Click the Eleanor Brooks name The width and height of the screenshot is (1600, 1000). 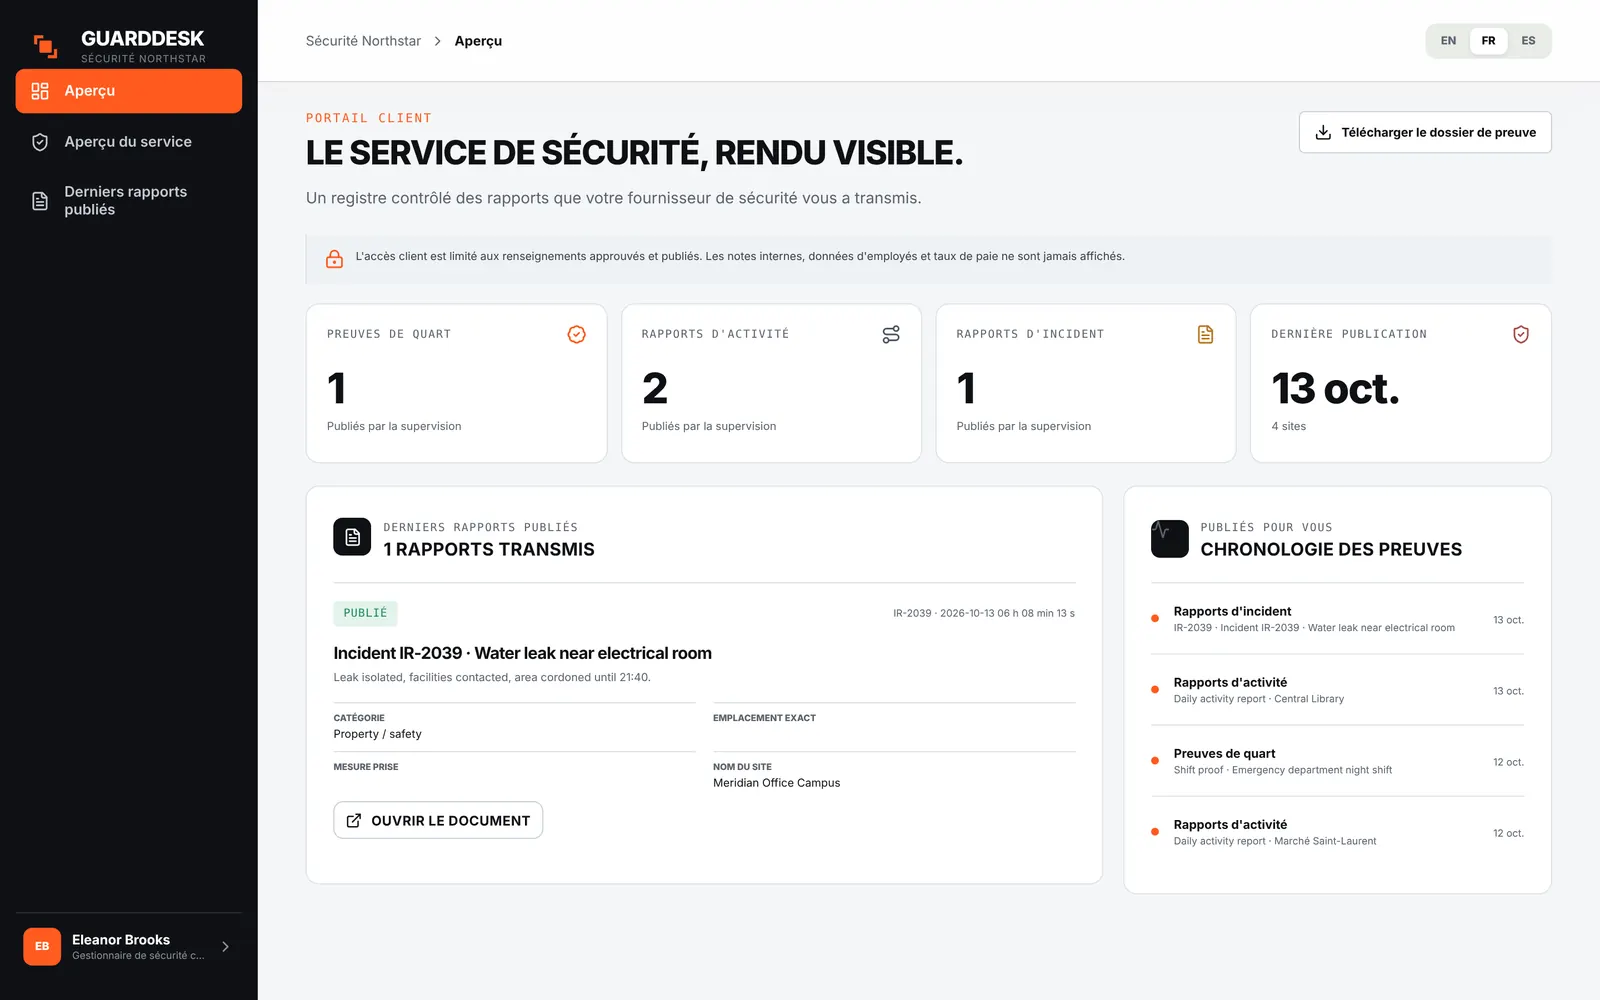point(121,940)
